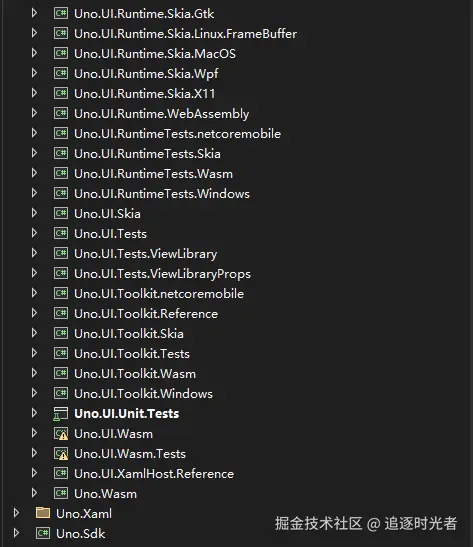Select the Uno.Wasm project
Image resolution: width=473 pixels, height=547 pixels.
105,494
